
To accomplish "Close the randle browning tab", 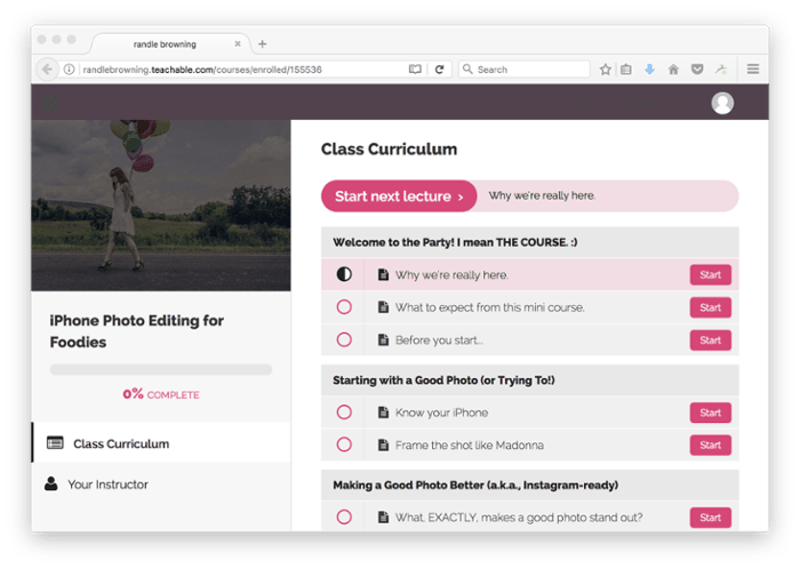I will click(238, 44).
